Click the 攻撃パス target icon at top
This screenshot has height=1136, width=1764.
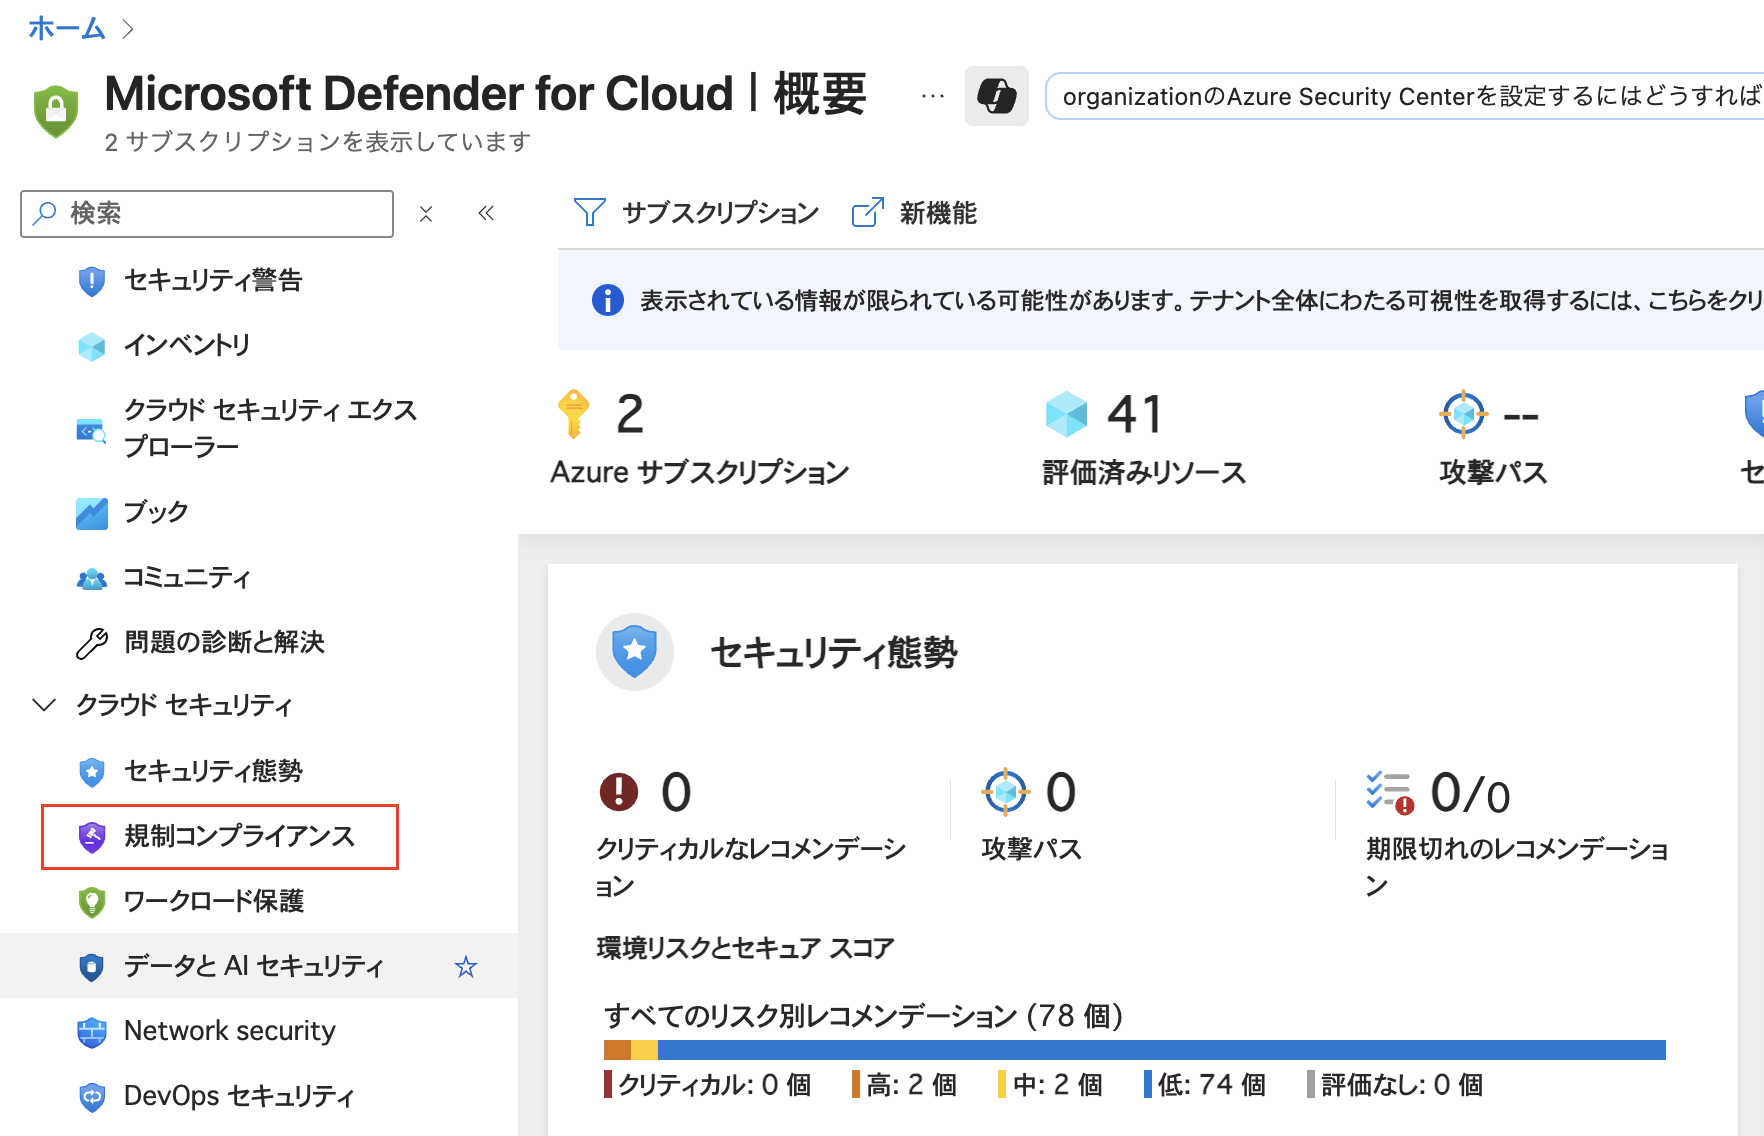tap(1464, 414)
